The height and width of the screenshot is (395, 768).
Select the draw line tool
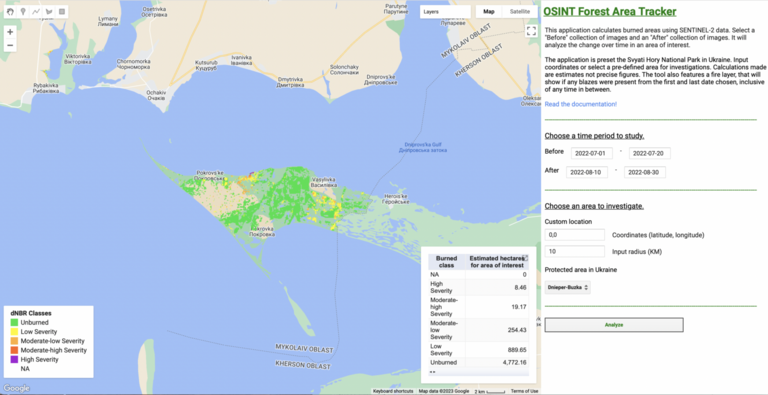click(x=36, y=12)
